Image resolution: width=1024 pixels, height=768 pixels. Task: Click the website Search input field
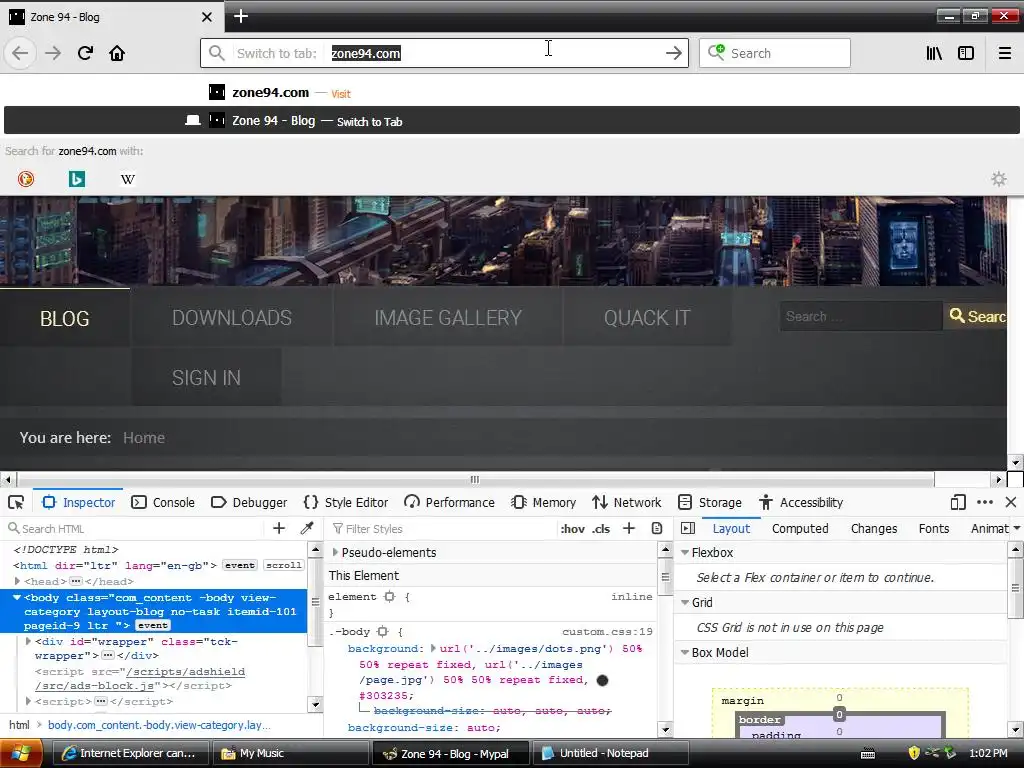coord(860,317)
